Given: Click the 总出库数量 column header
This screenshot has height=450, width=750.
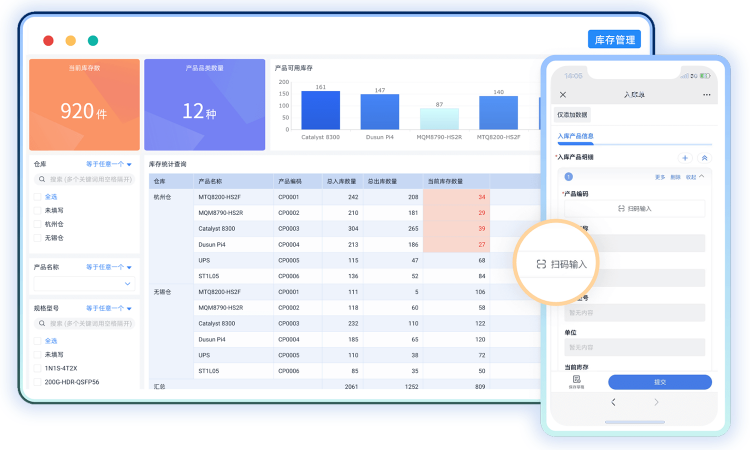Looking at the screenshot, I should 393,181.
